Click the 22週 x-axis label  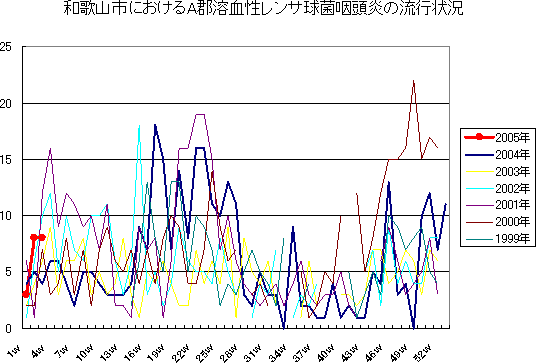click(180, 353)
